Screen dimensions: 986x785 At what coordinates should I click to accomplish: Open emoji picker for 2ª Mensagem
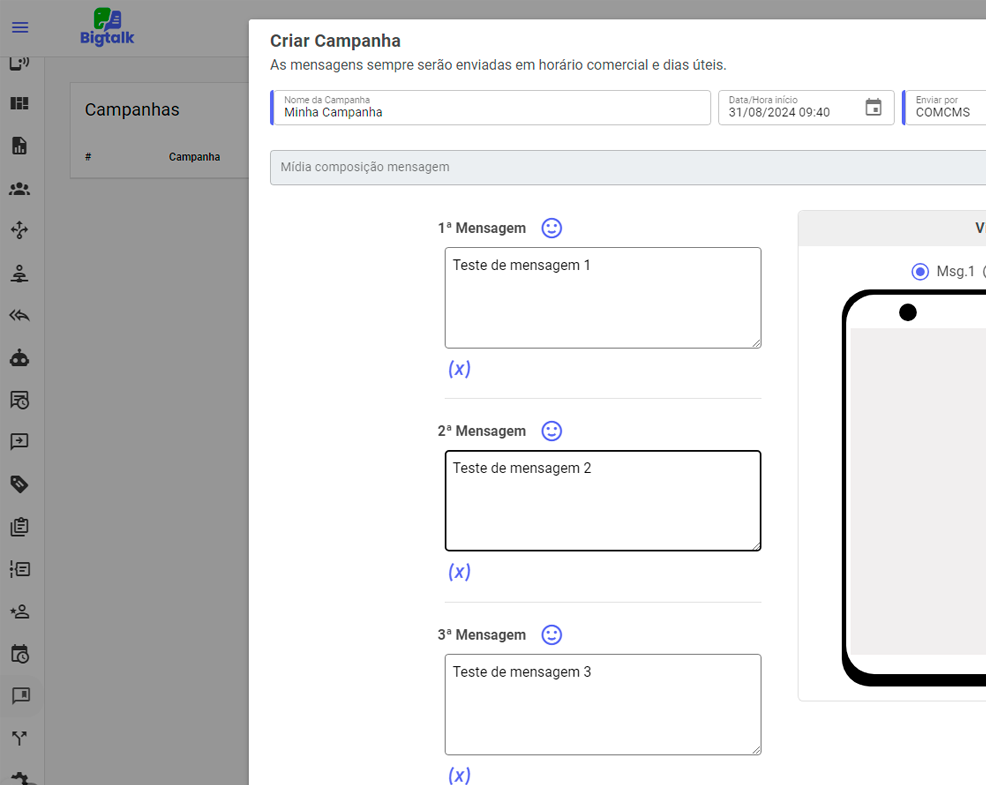(552, 431)
